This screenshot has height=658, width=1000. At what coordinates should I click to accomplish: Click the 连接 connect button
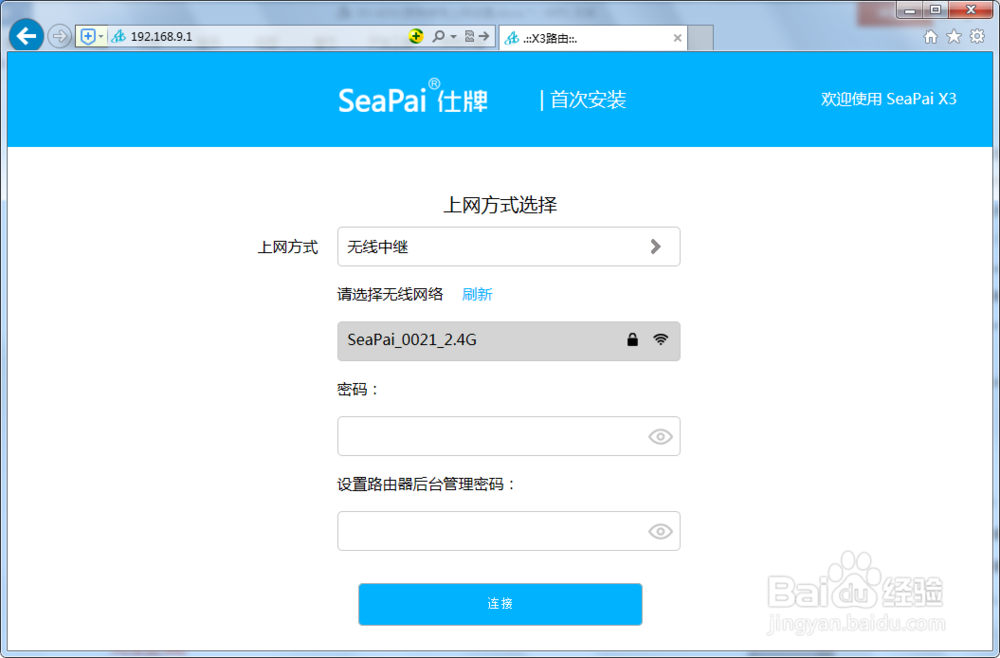coord(500,604)
